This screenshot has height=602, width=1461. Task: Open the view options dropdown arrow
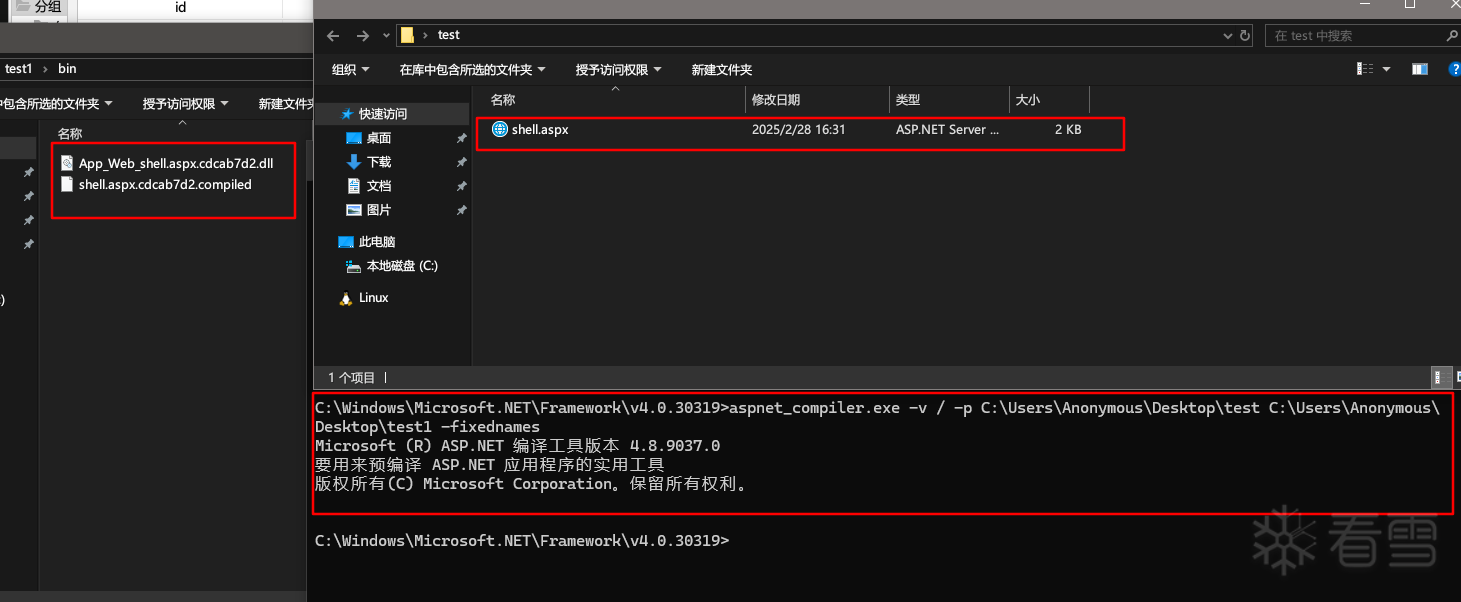pos(1386,69)
